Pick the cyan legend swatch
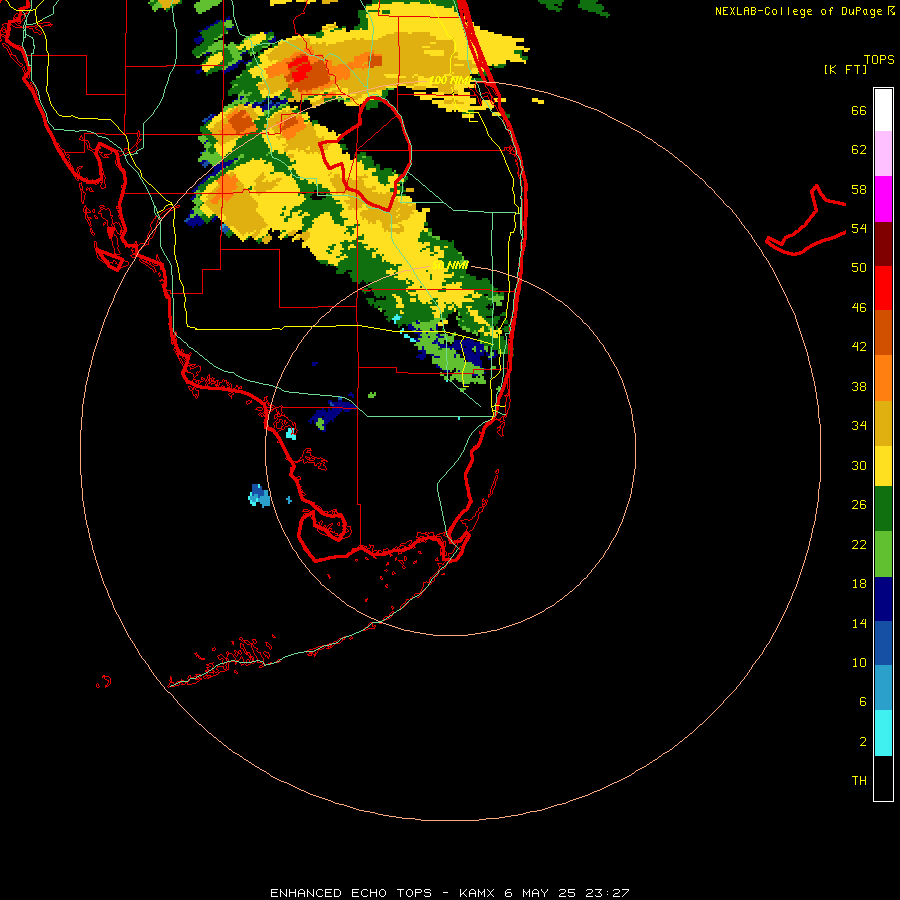Screen dimensions: 900x900 tap(883, 733)
